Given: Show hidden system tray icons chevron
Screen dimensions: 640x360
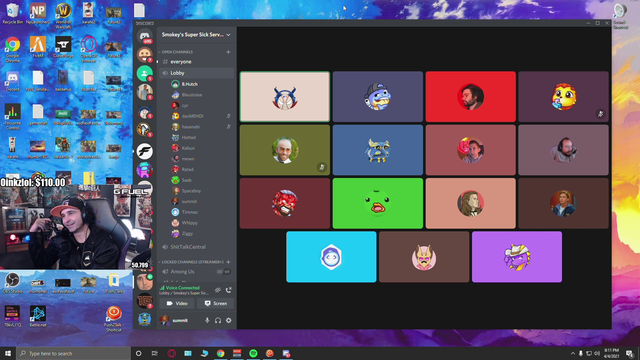Looking at the screenshot, I should [573, 353].
